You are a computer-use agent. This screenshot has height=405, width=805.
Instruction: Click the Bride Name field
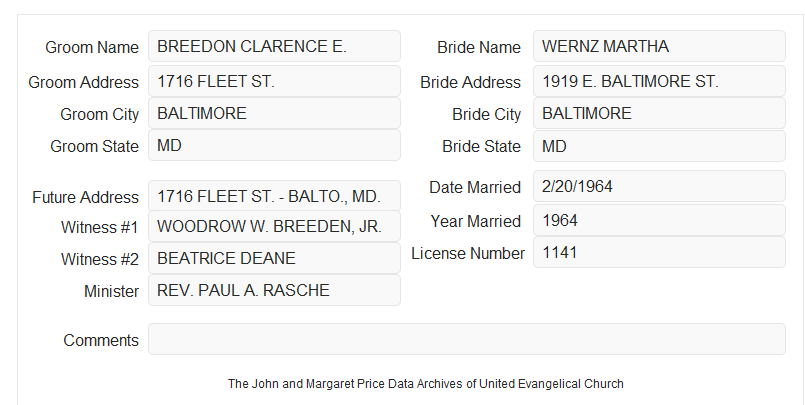click(x=659, y=46)
